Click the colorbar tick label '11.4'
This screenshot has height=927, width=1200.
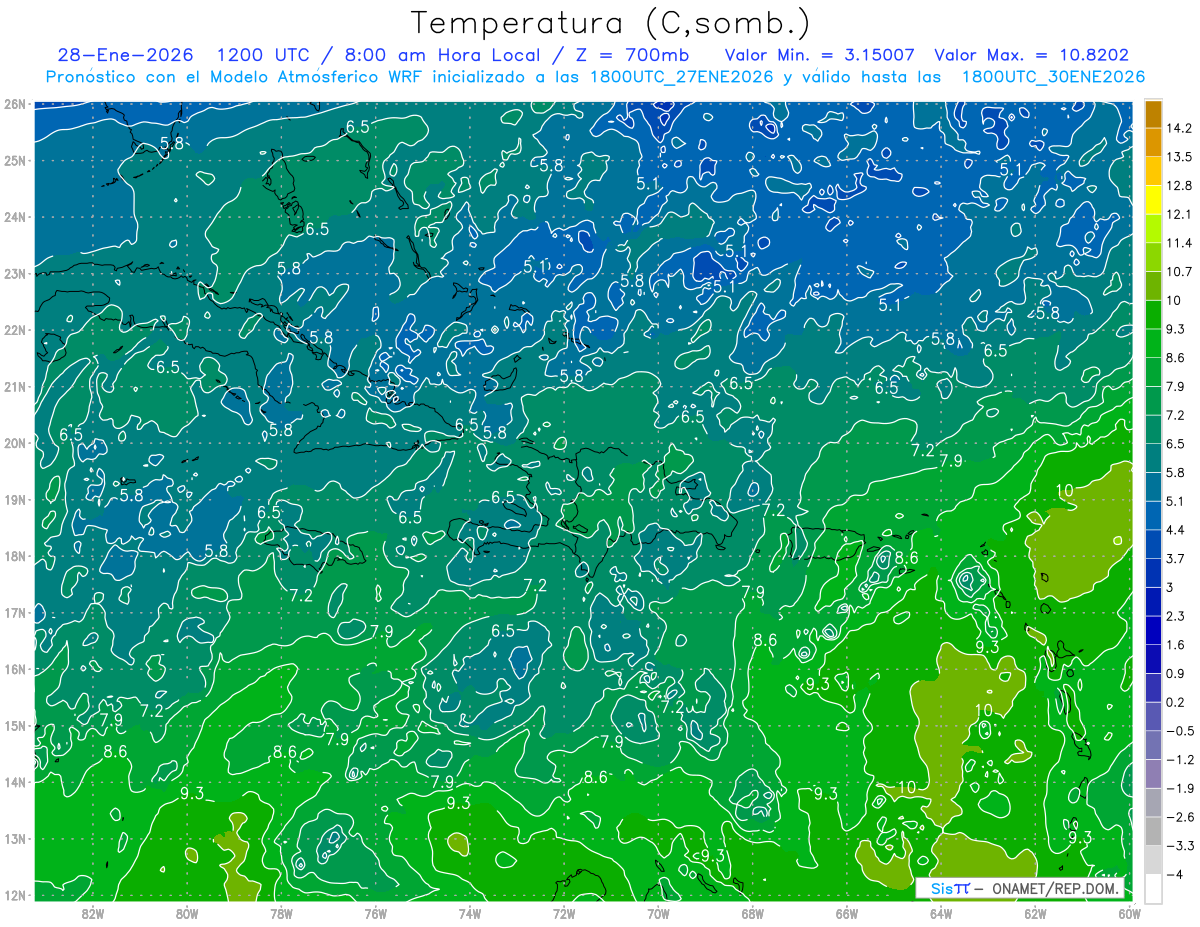click(1181, 243)
